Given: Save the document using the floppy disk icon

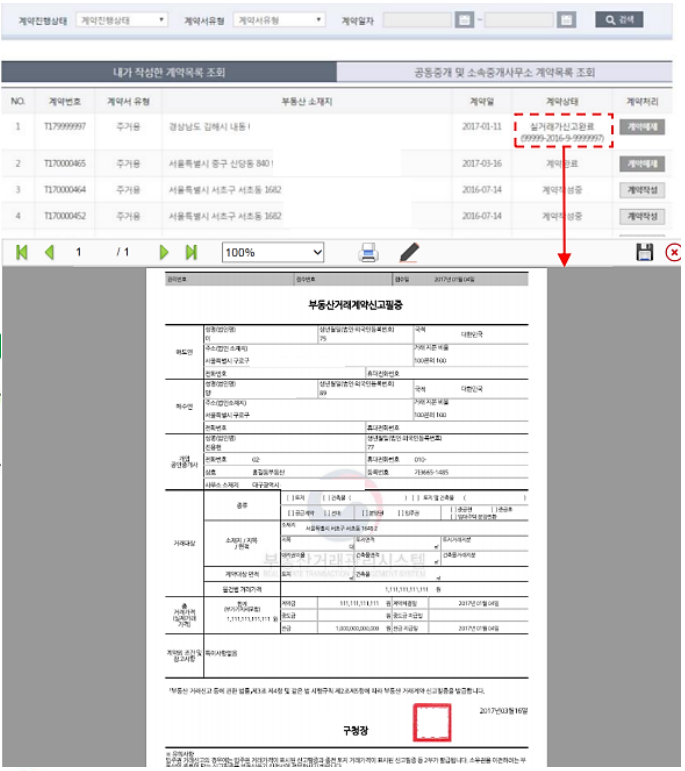Looking at the screenshot, I should coord(644,252).
